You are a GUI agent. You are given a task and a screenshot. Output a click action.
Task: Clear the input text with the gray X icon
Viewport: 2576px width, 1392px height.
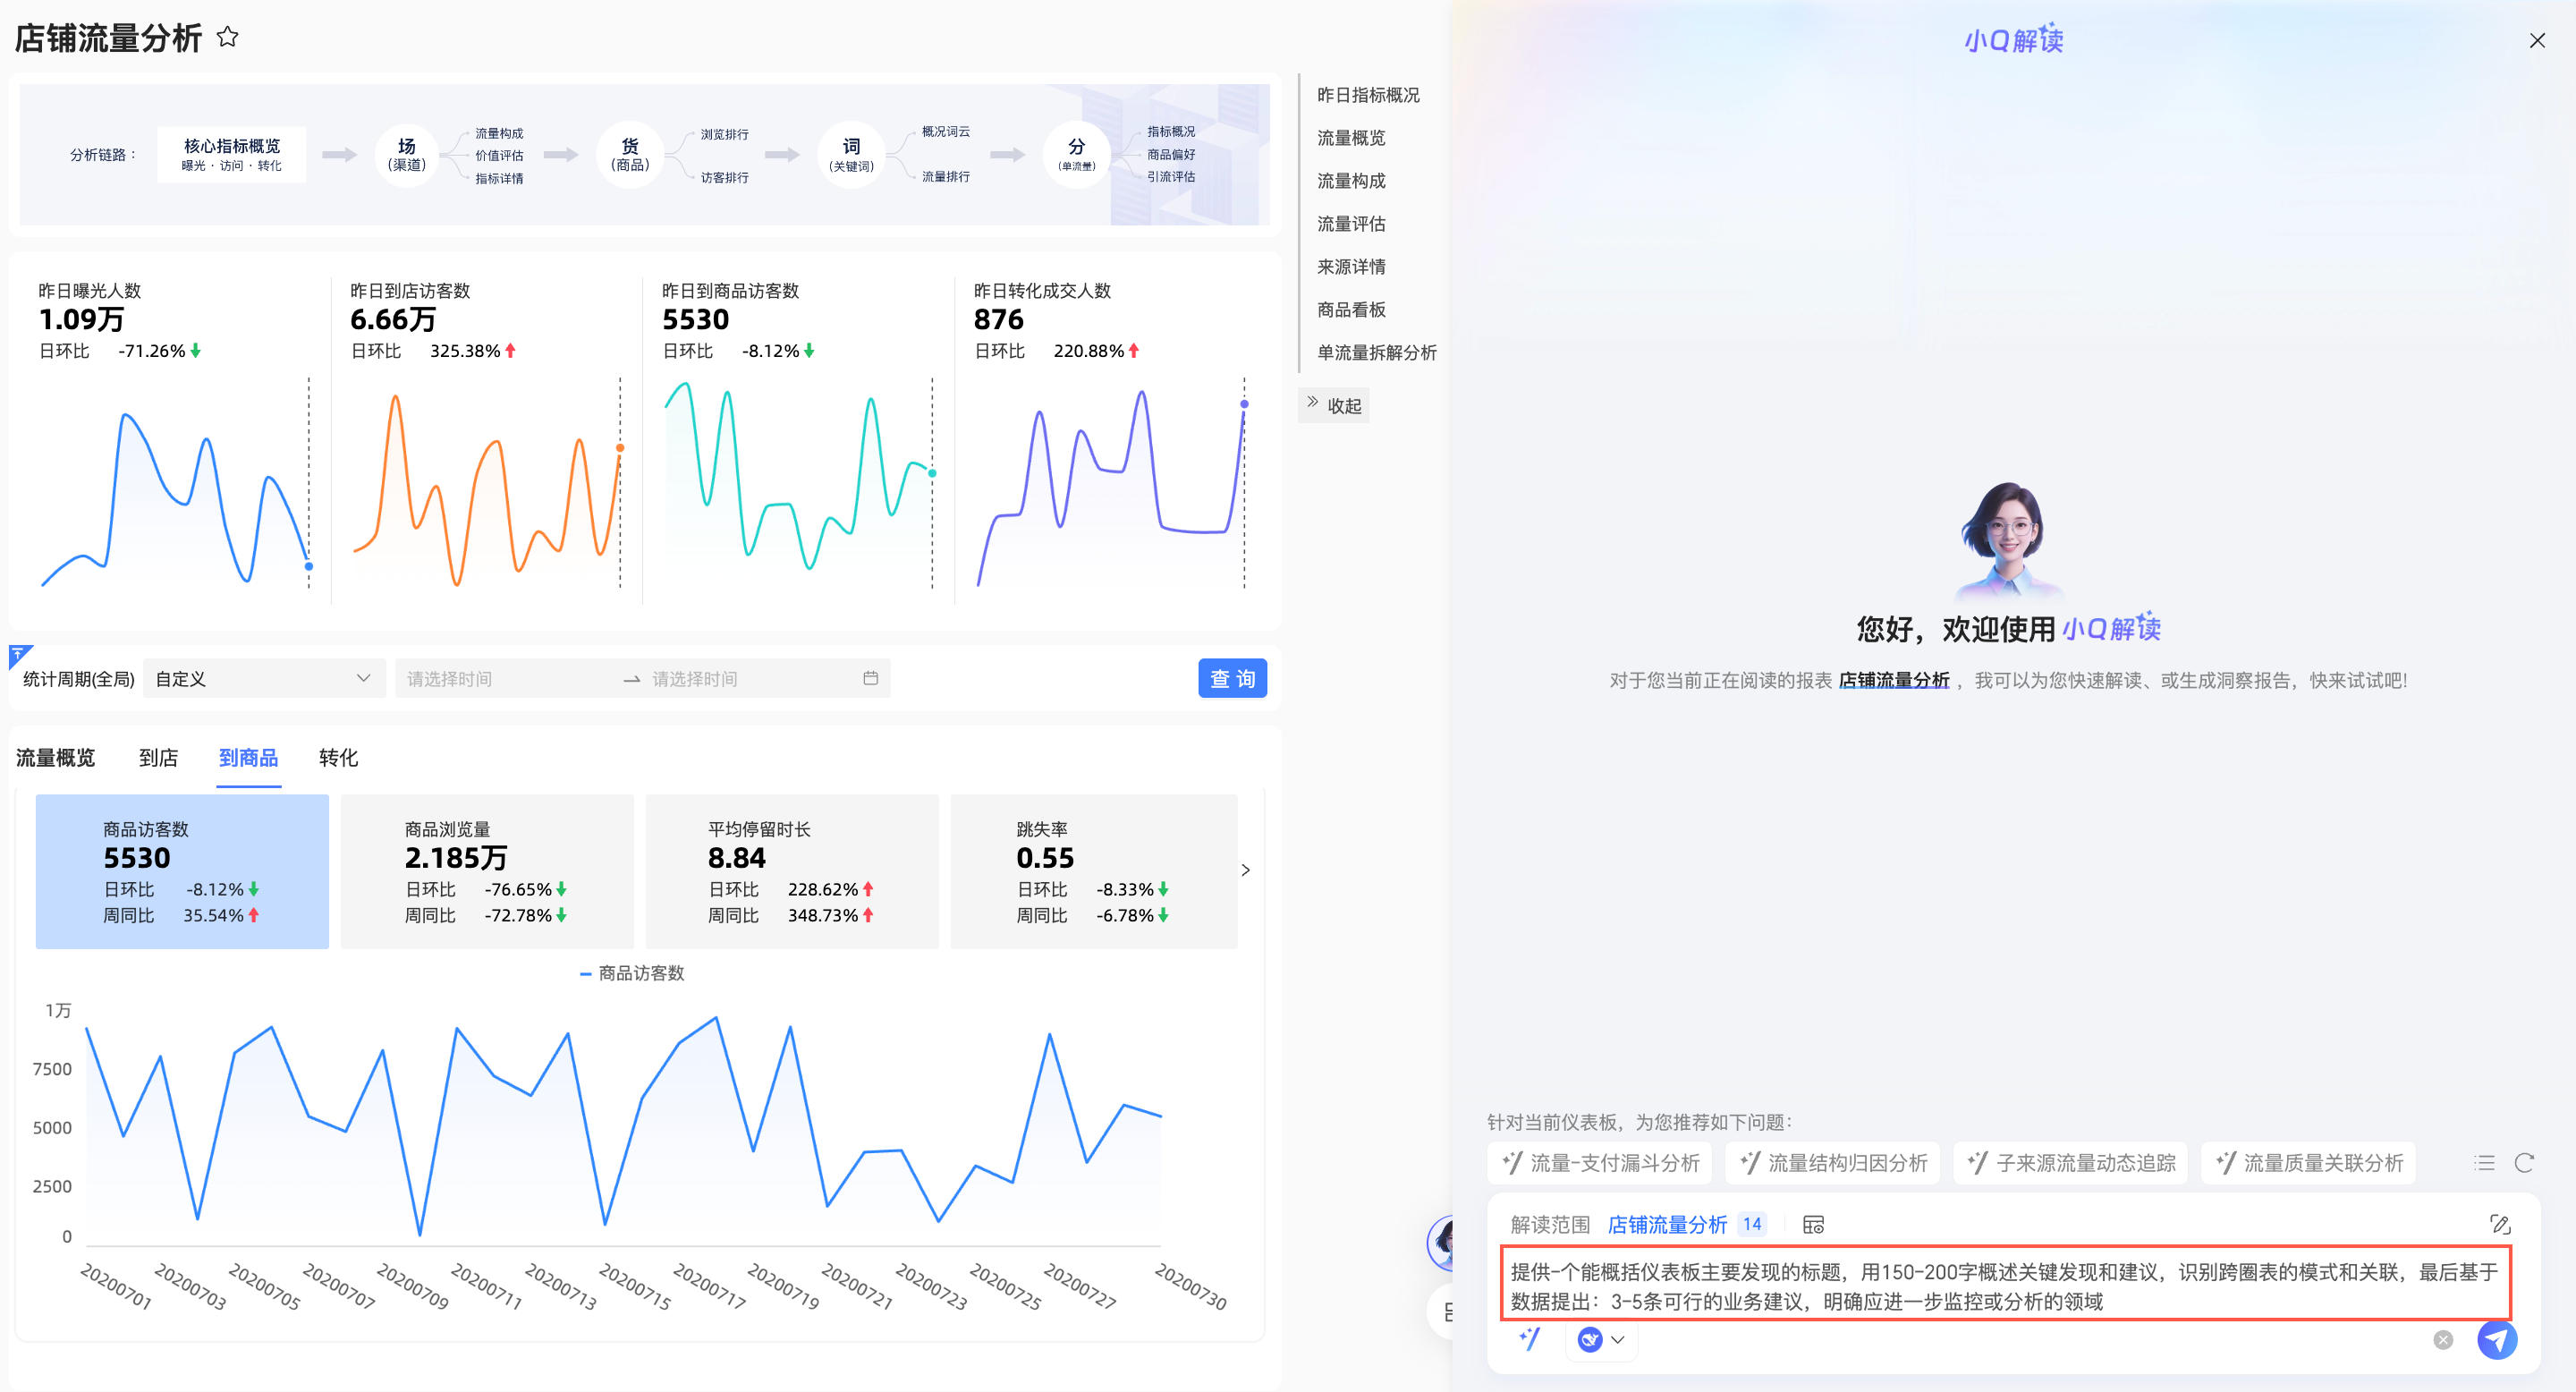(x=2442, y=1339)
